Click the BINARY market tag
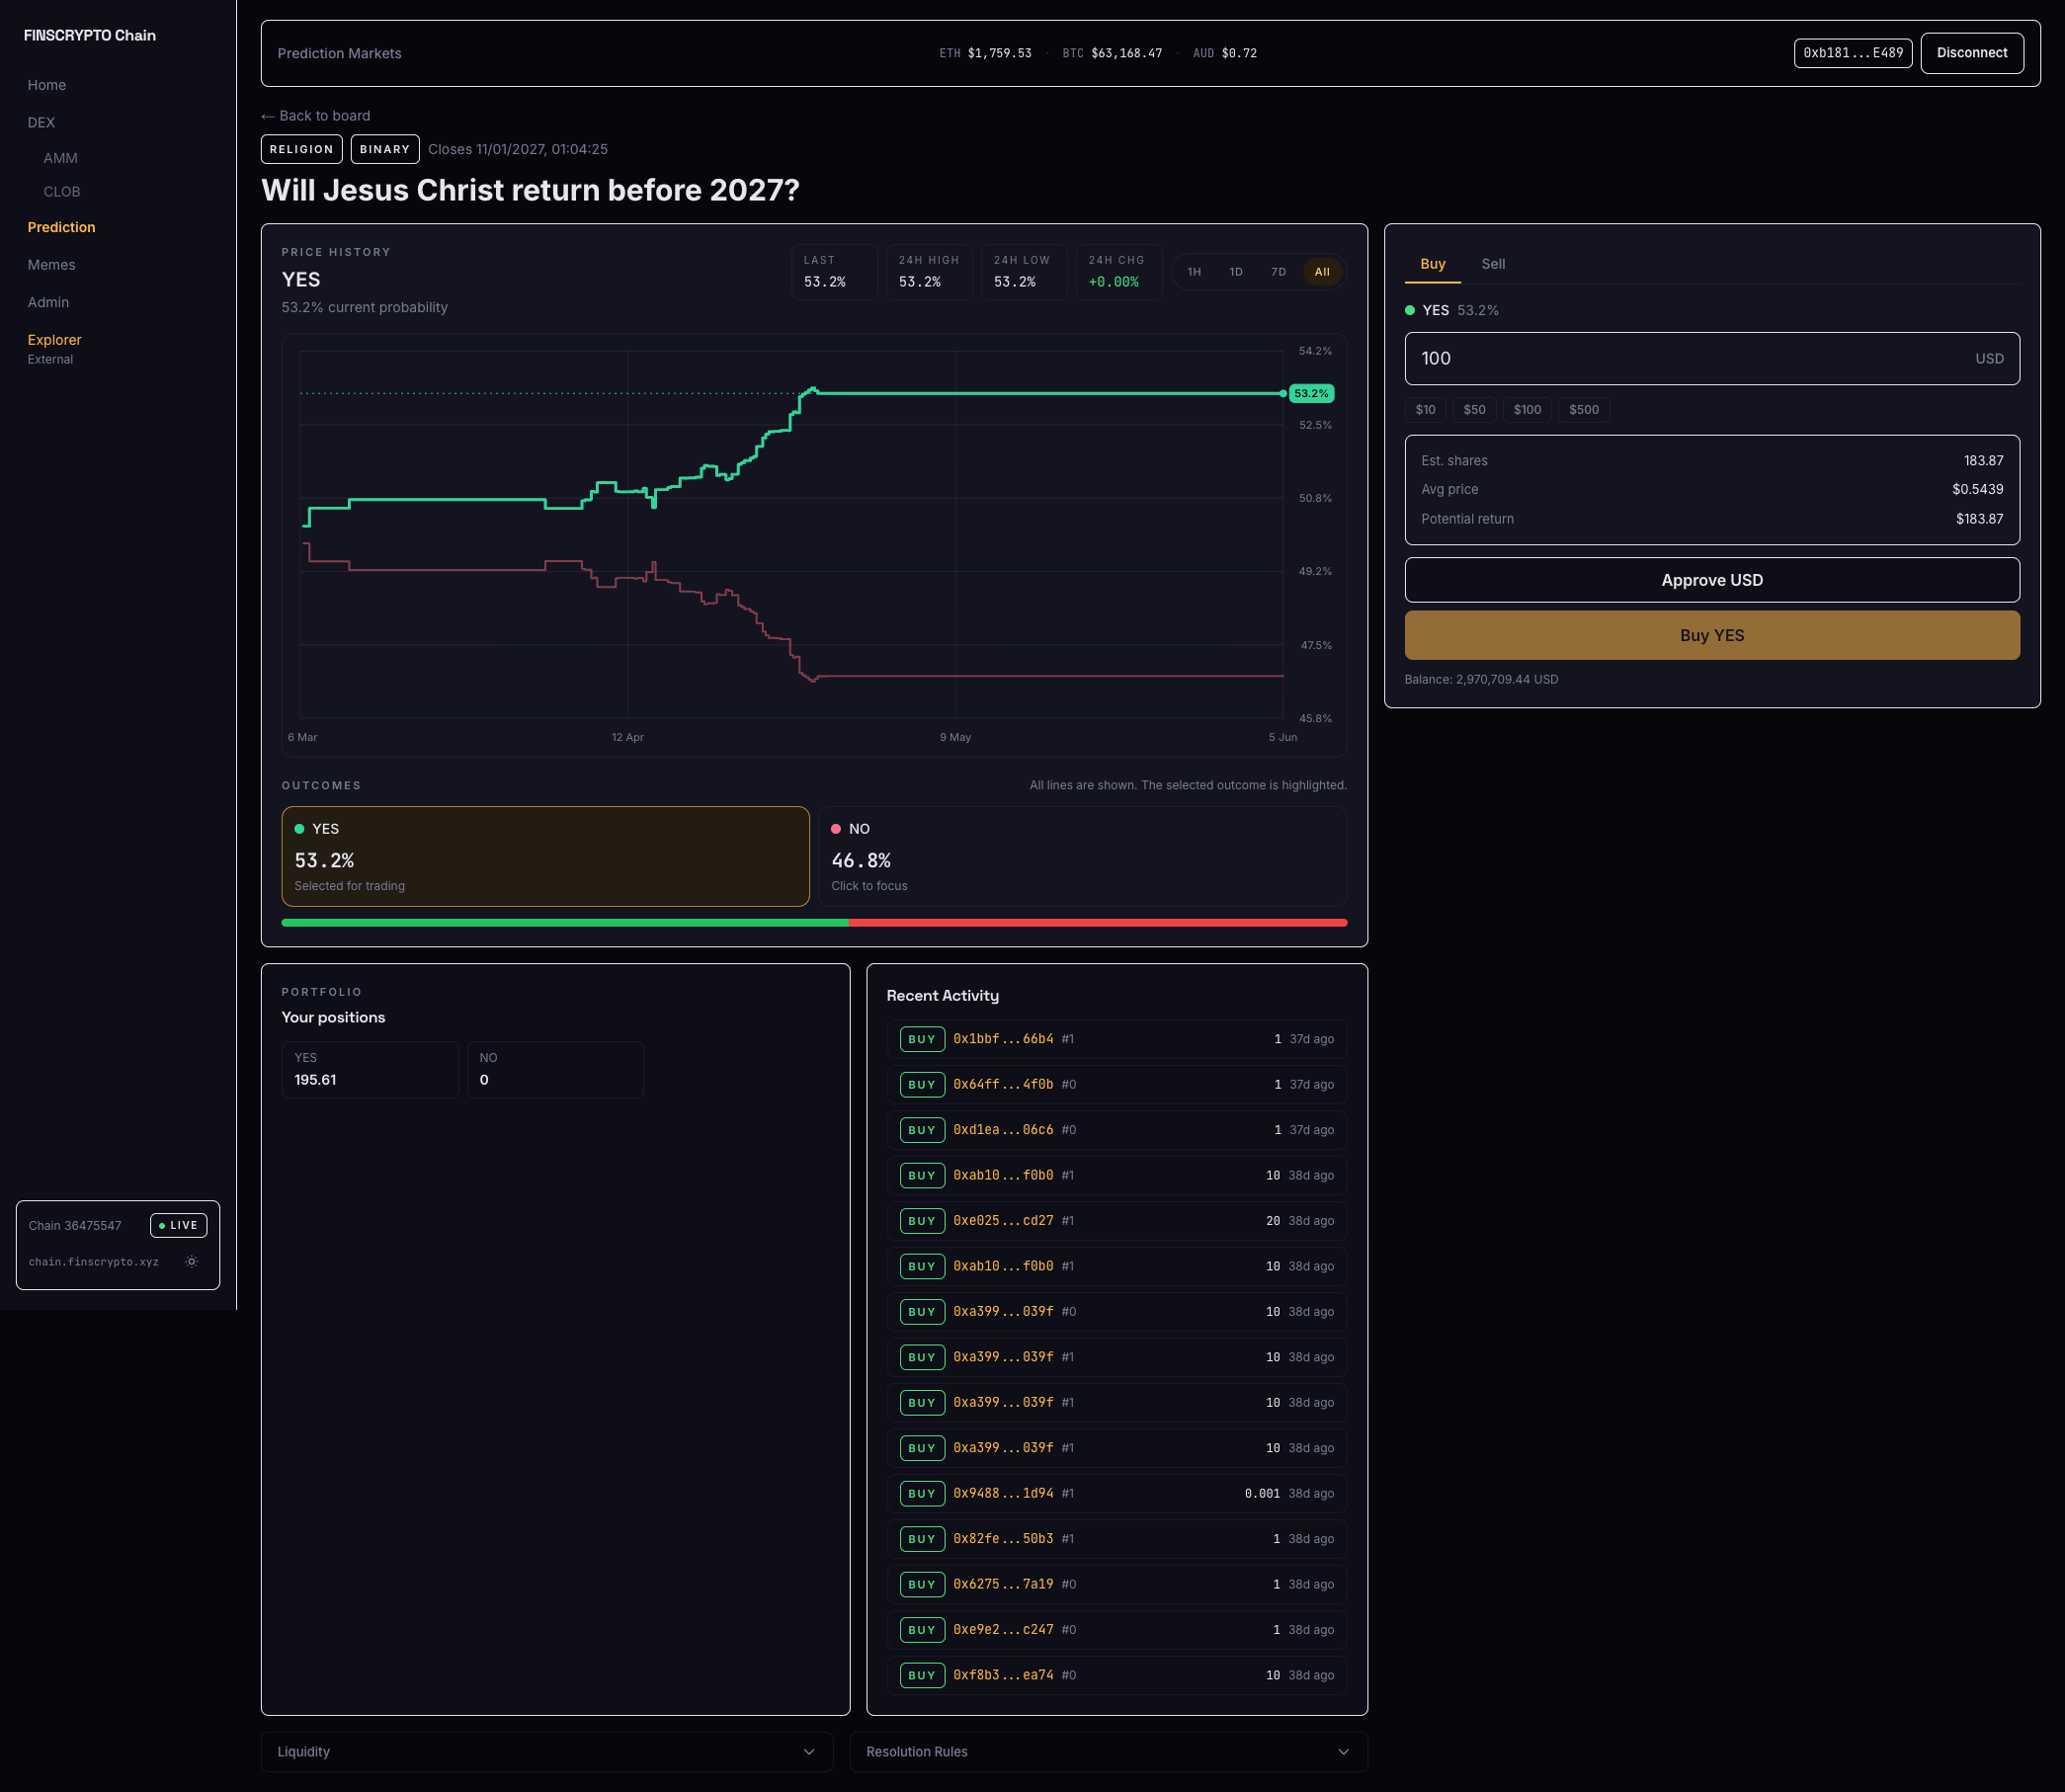 [x=385, y=149]
